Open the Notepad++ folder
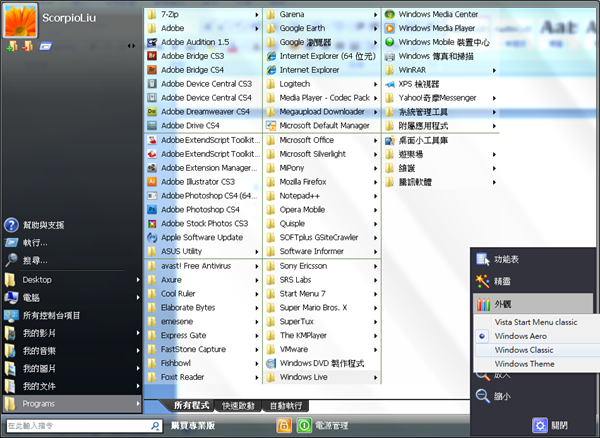Screen dimensions: 600x438 (322, 196)
